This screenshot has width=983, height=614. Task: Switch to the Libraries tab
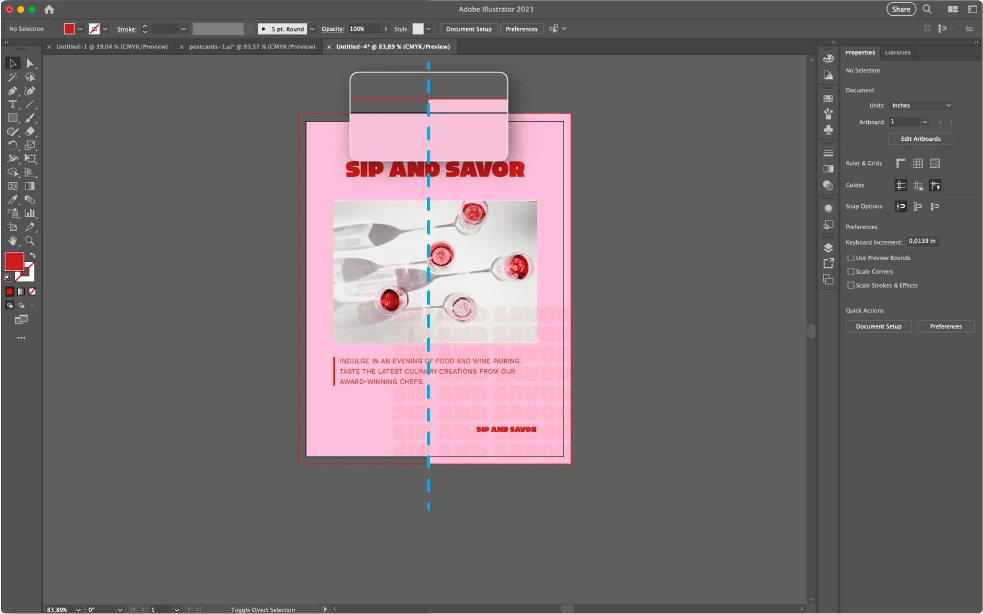(x=898, y=52)
